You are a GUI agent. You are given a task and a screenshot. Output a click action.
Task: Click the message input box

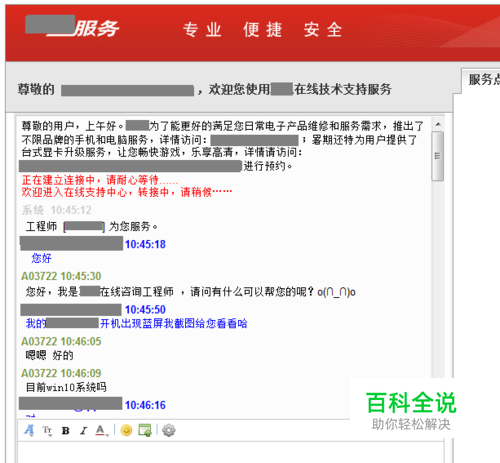coord(231,452)
